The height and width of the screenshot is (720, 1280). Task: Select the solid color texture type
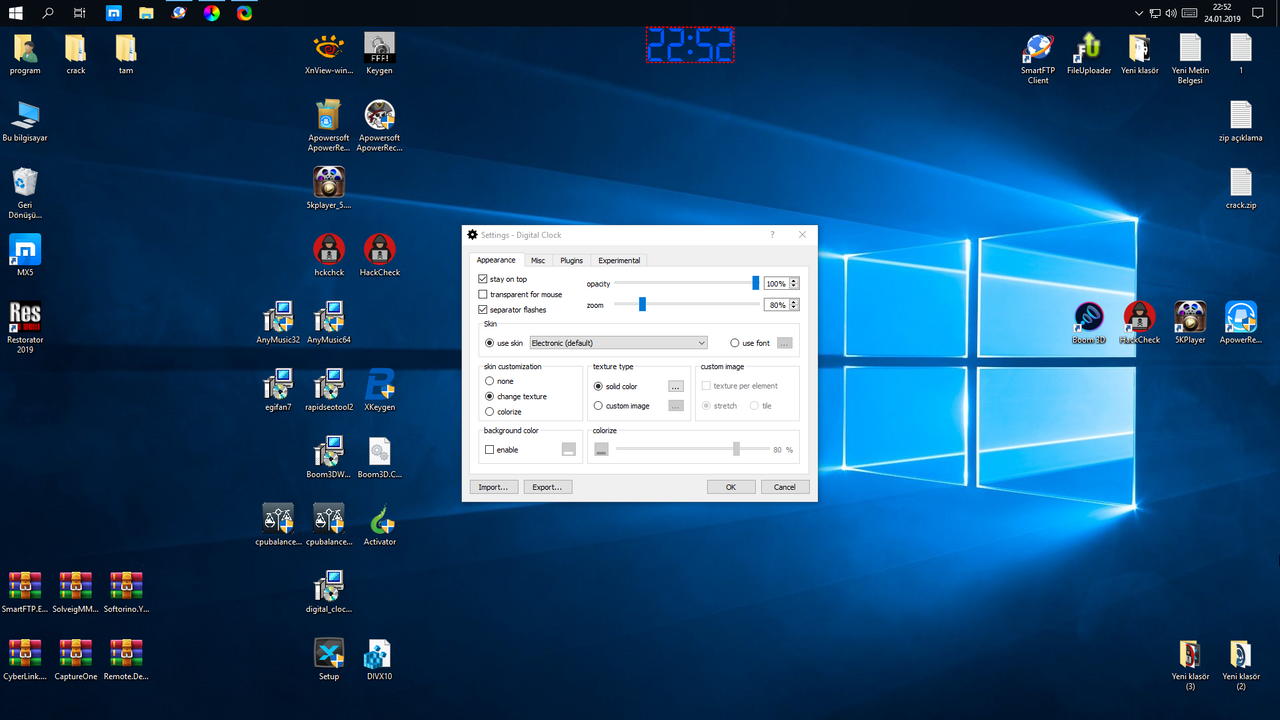(x=598, y=386)
